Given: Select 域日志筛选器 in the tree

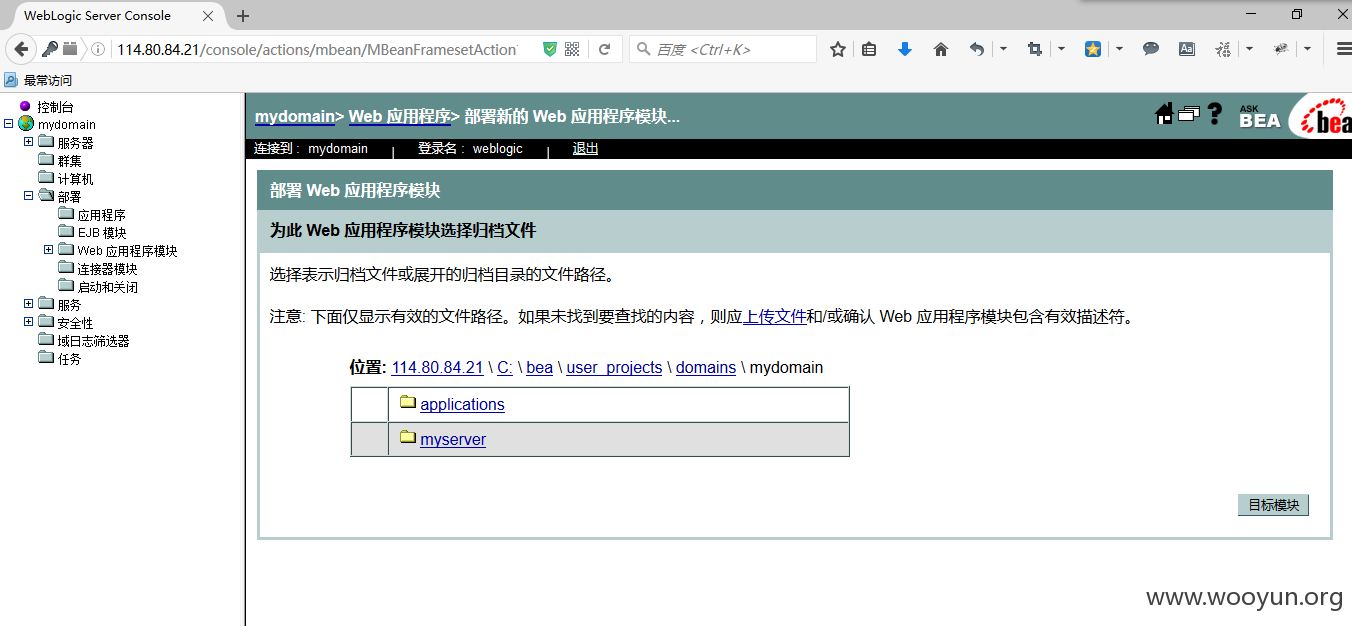Looking at the screenshot, I should coord(93,341).
